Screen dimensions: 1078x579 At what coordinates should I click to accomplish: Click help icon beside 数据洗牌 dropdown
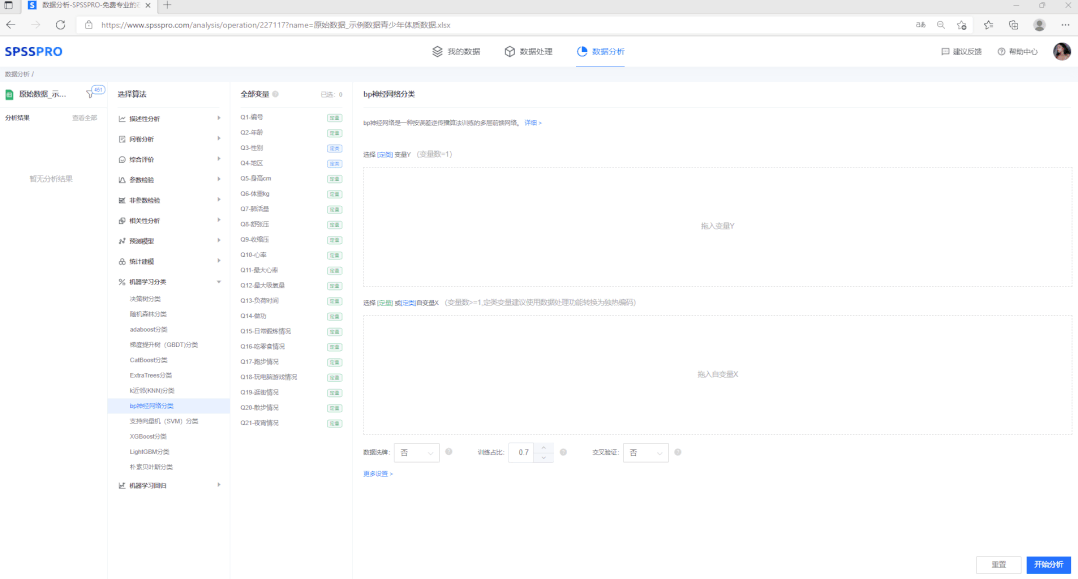pyautogui.click(x=448, y=452)
